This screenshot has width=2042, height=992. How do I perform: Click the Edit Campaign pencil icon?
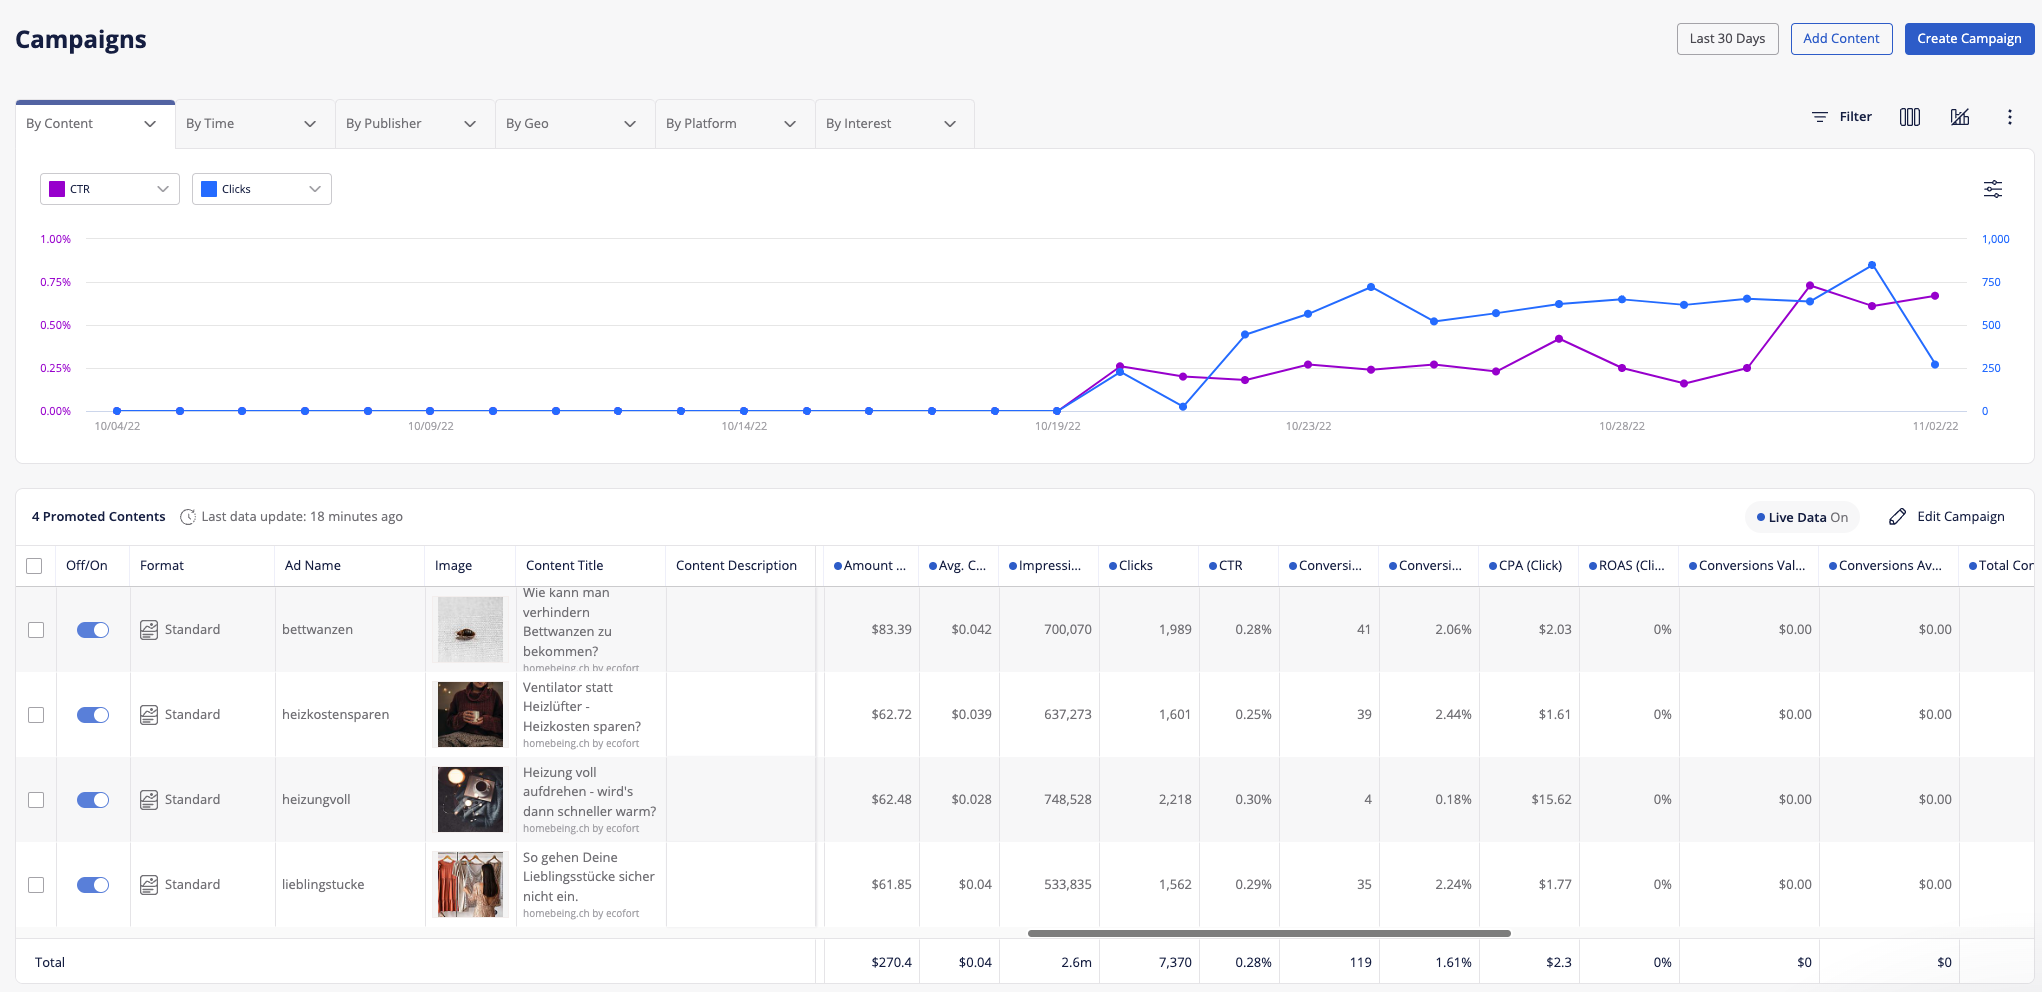pos(1897,517)
